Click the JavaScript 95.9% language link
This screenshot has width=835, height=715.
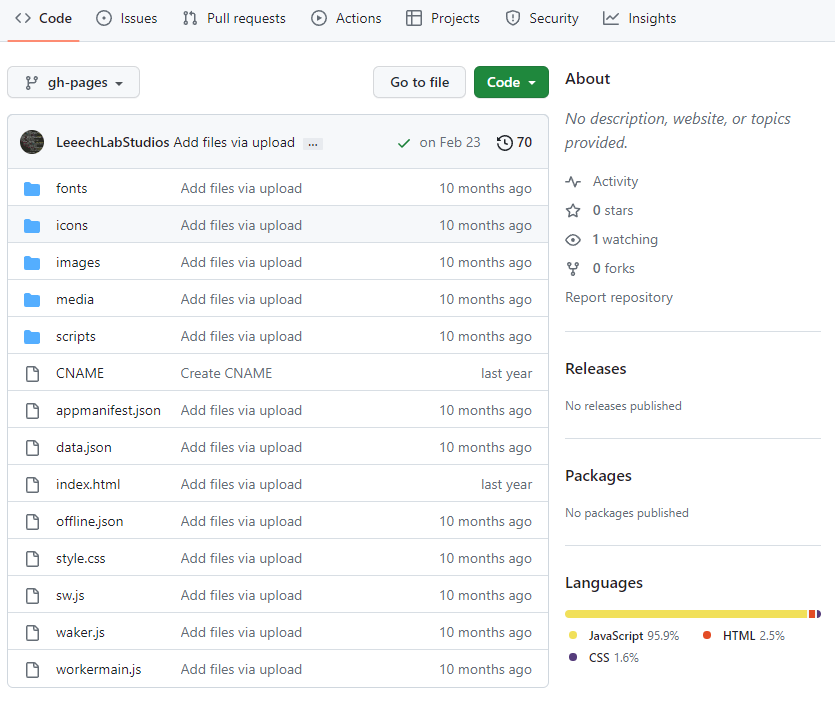pyautogui.click(x=624, y=636)
